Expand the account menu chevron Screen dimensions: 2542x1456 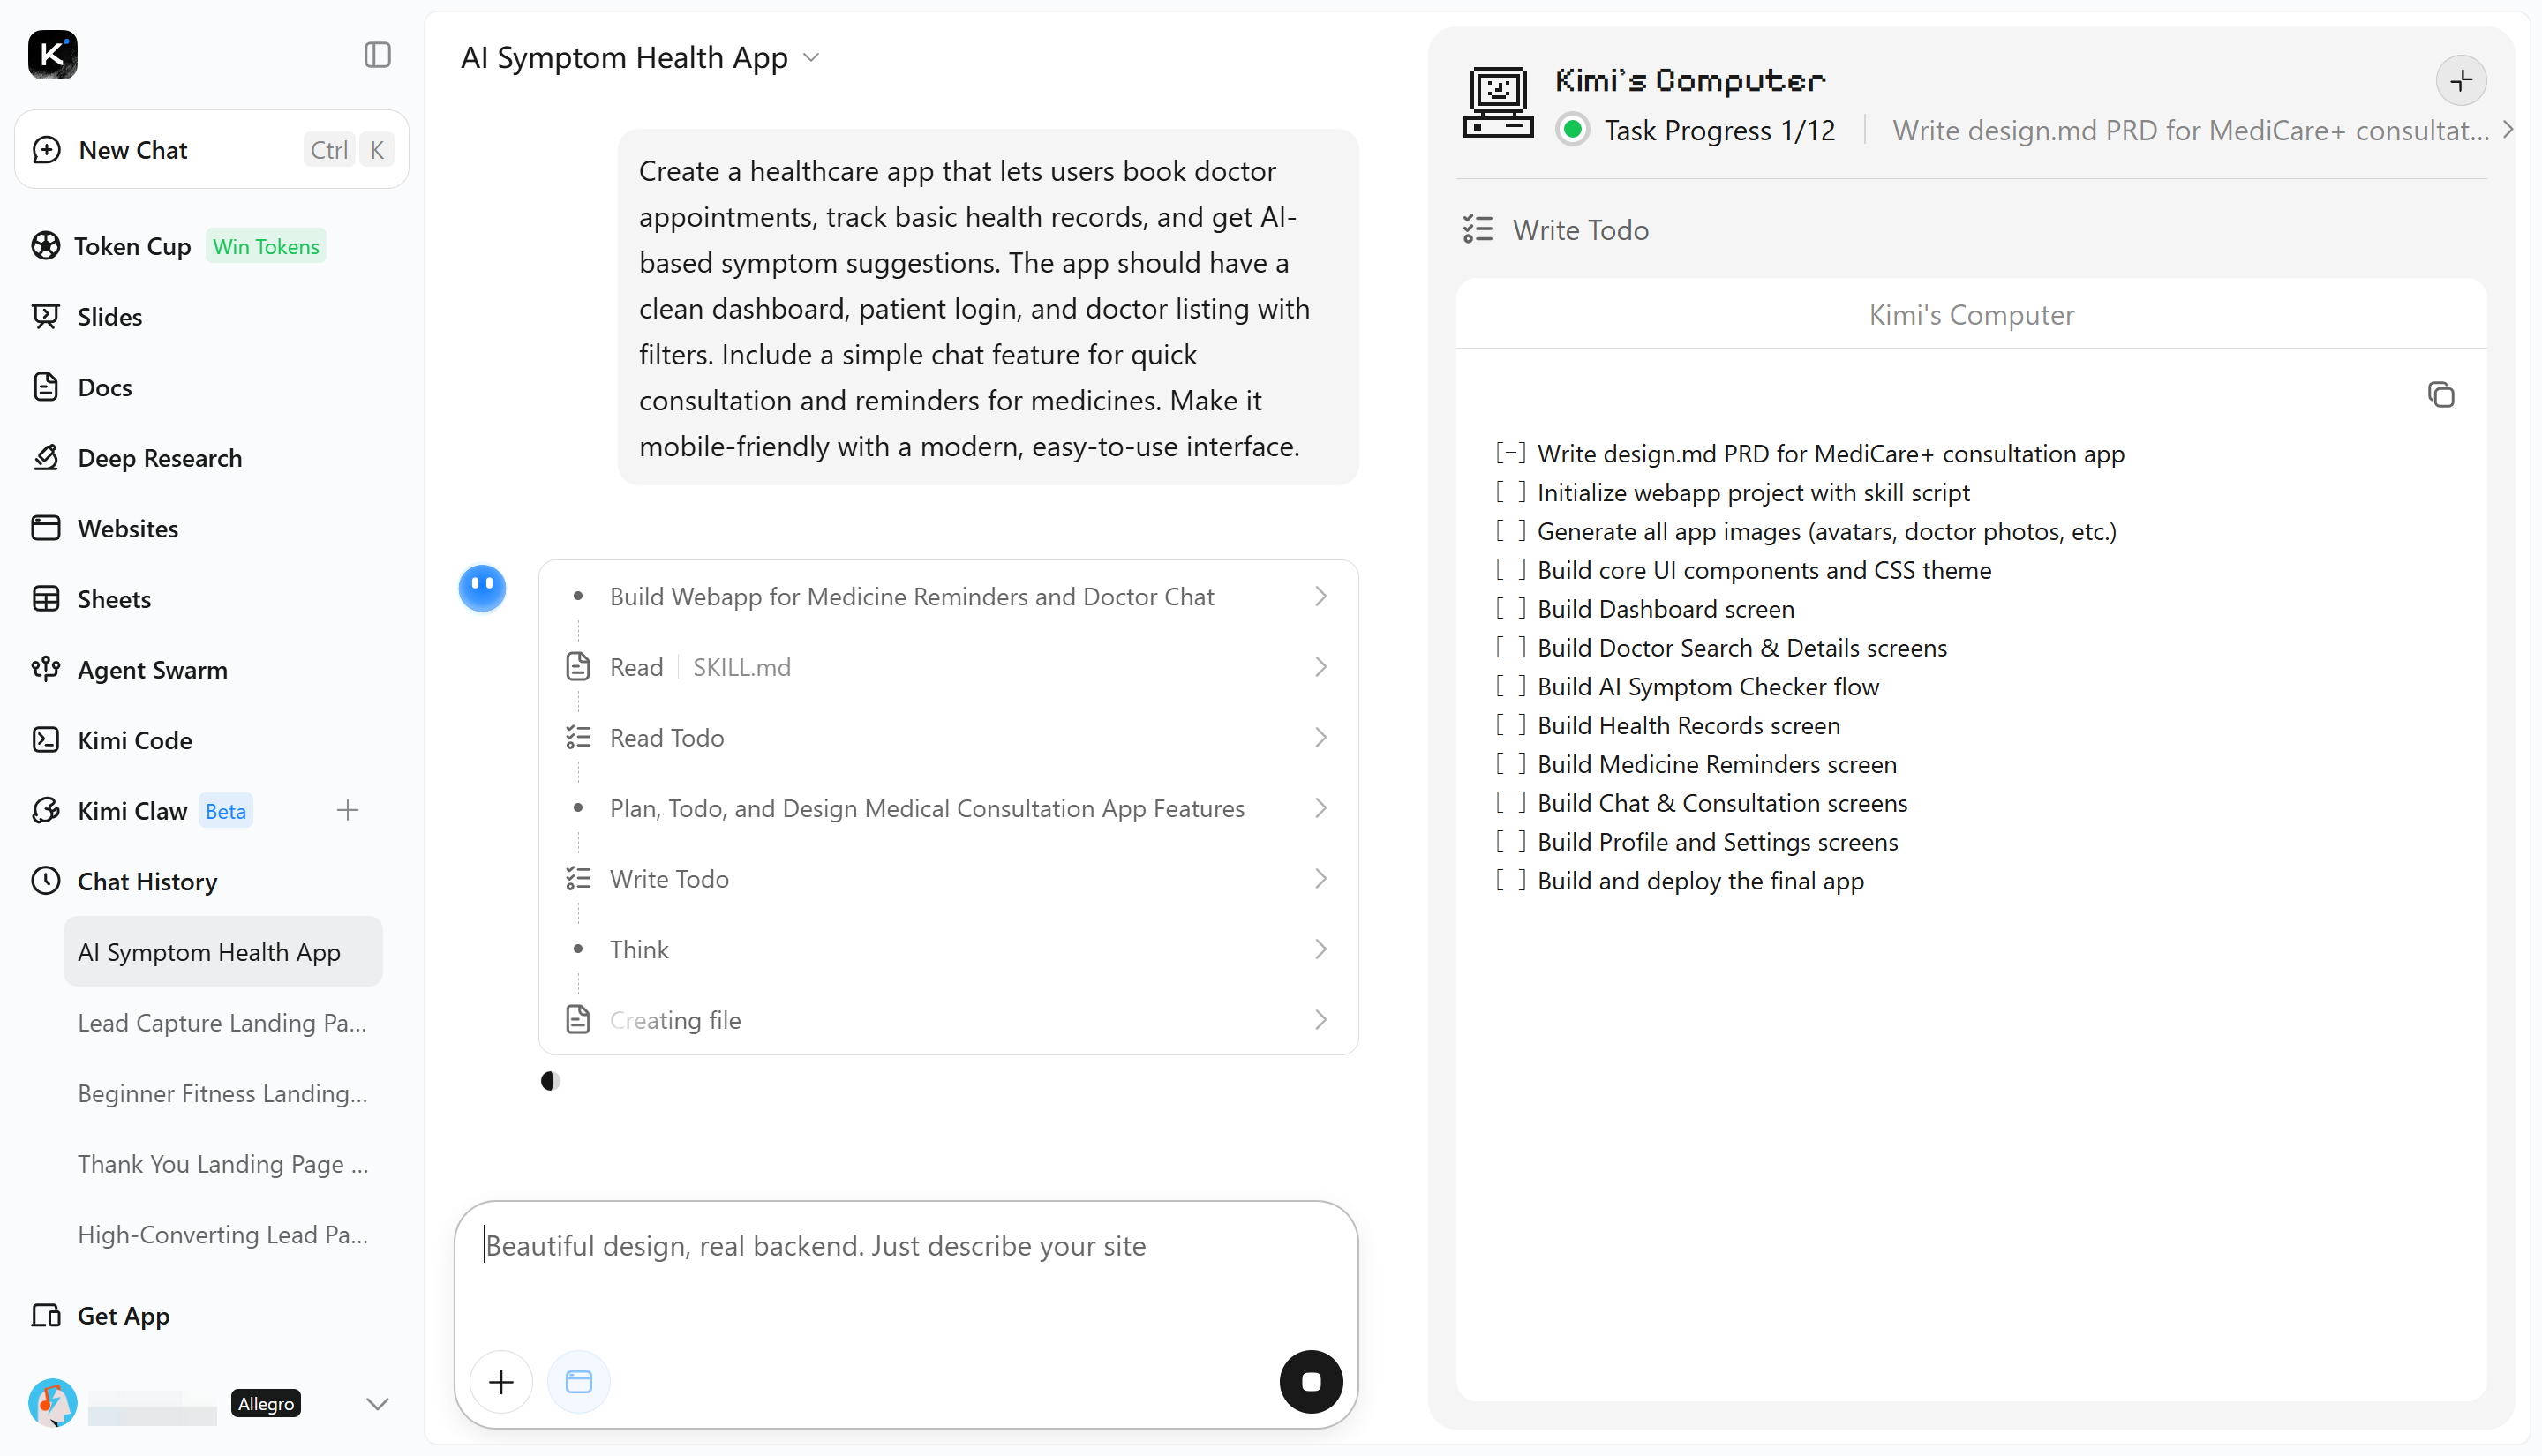(x=377, y=1404)
